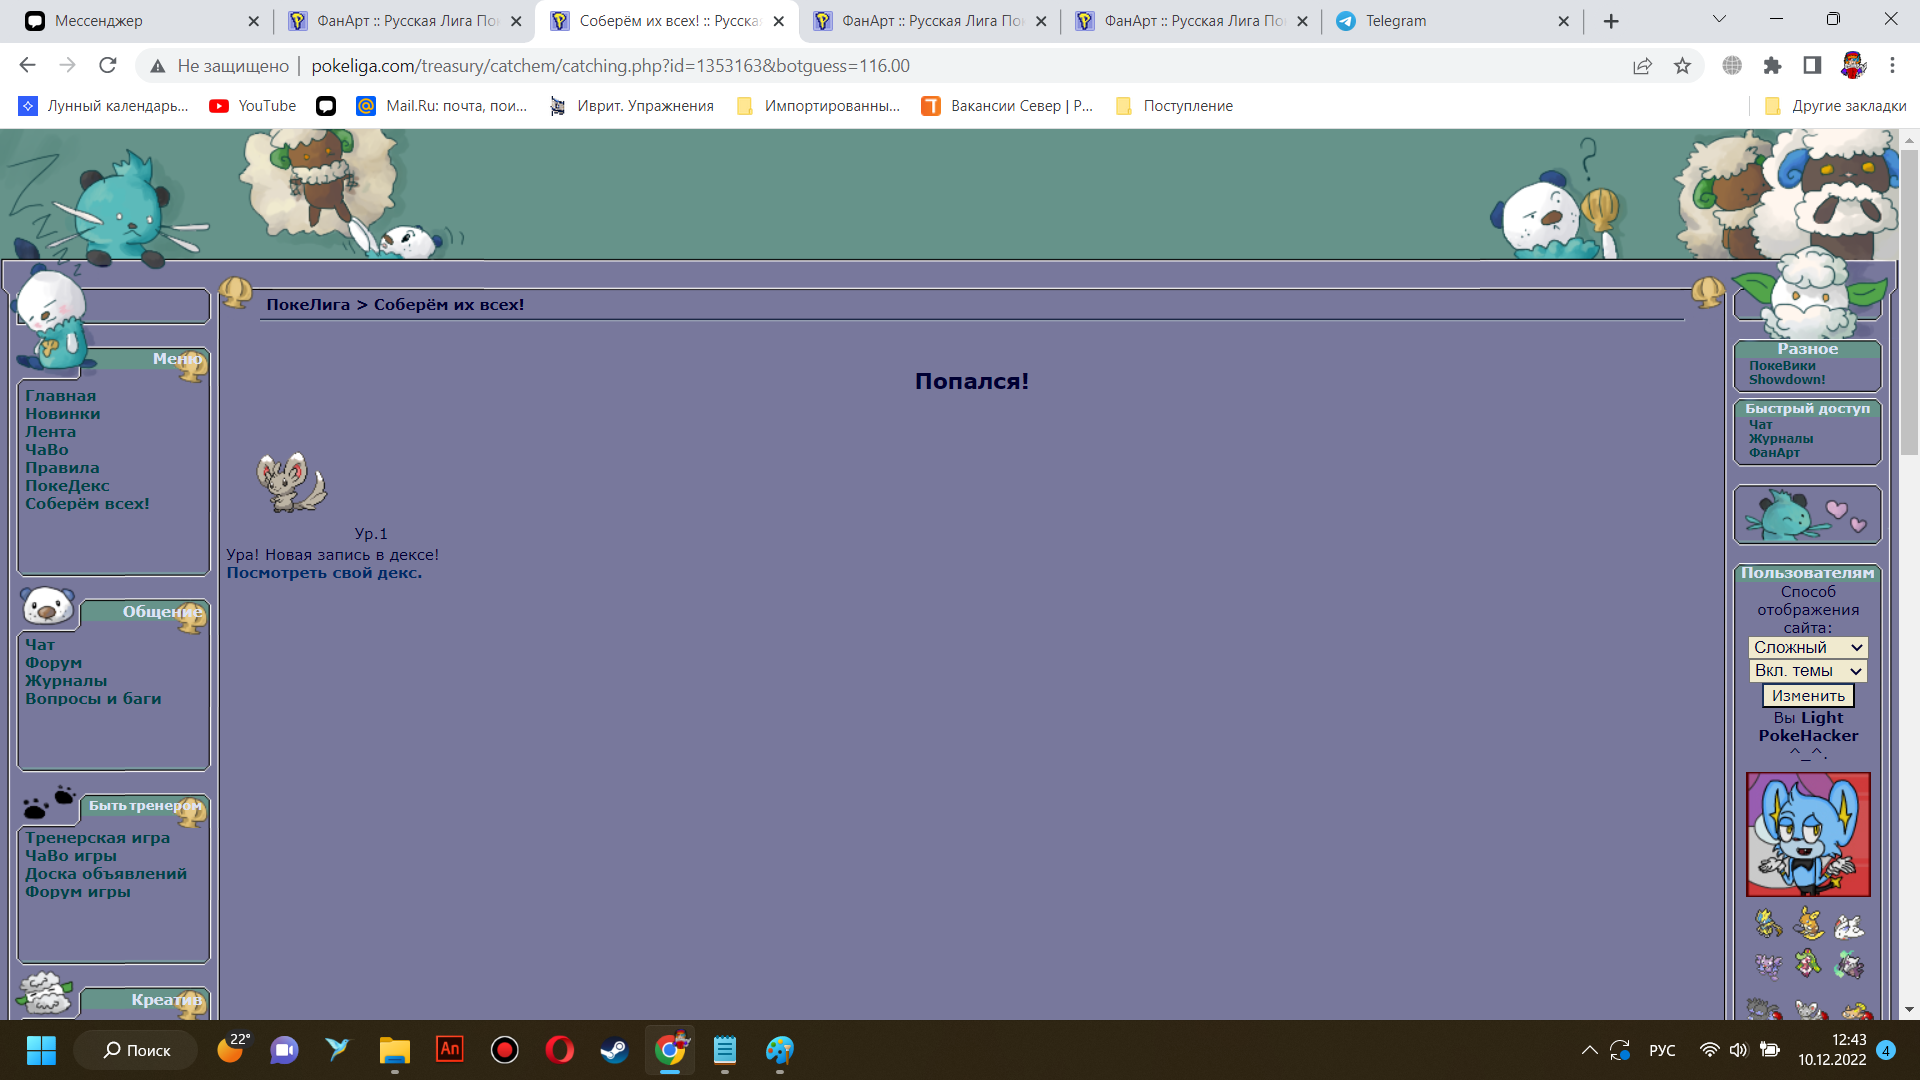This screenshot has width=1920, height=1080.
Task: Open the 'Форум' link under Общение
Action: [x=54, y=663]
